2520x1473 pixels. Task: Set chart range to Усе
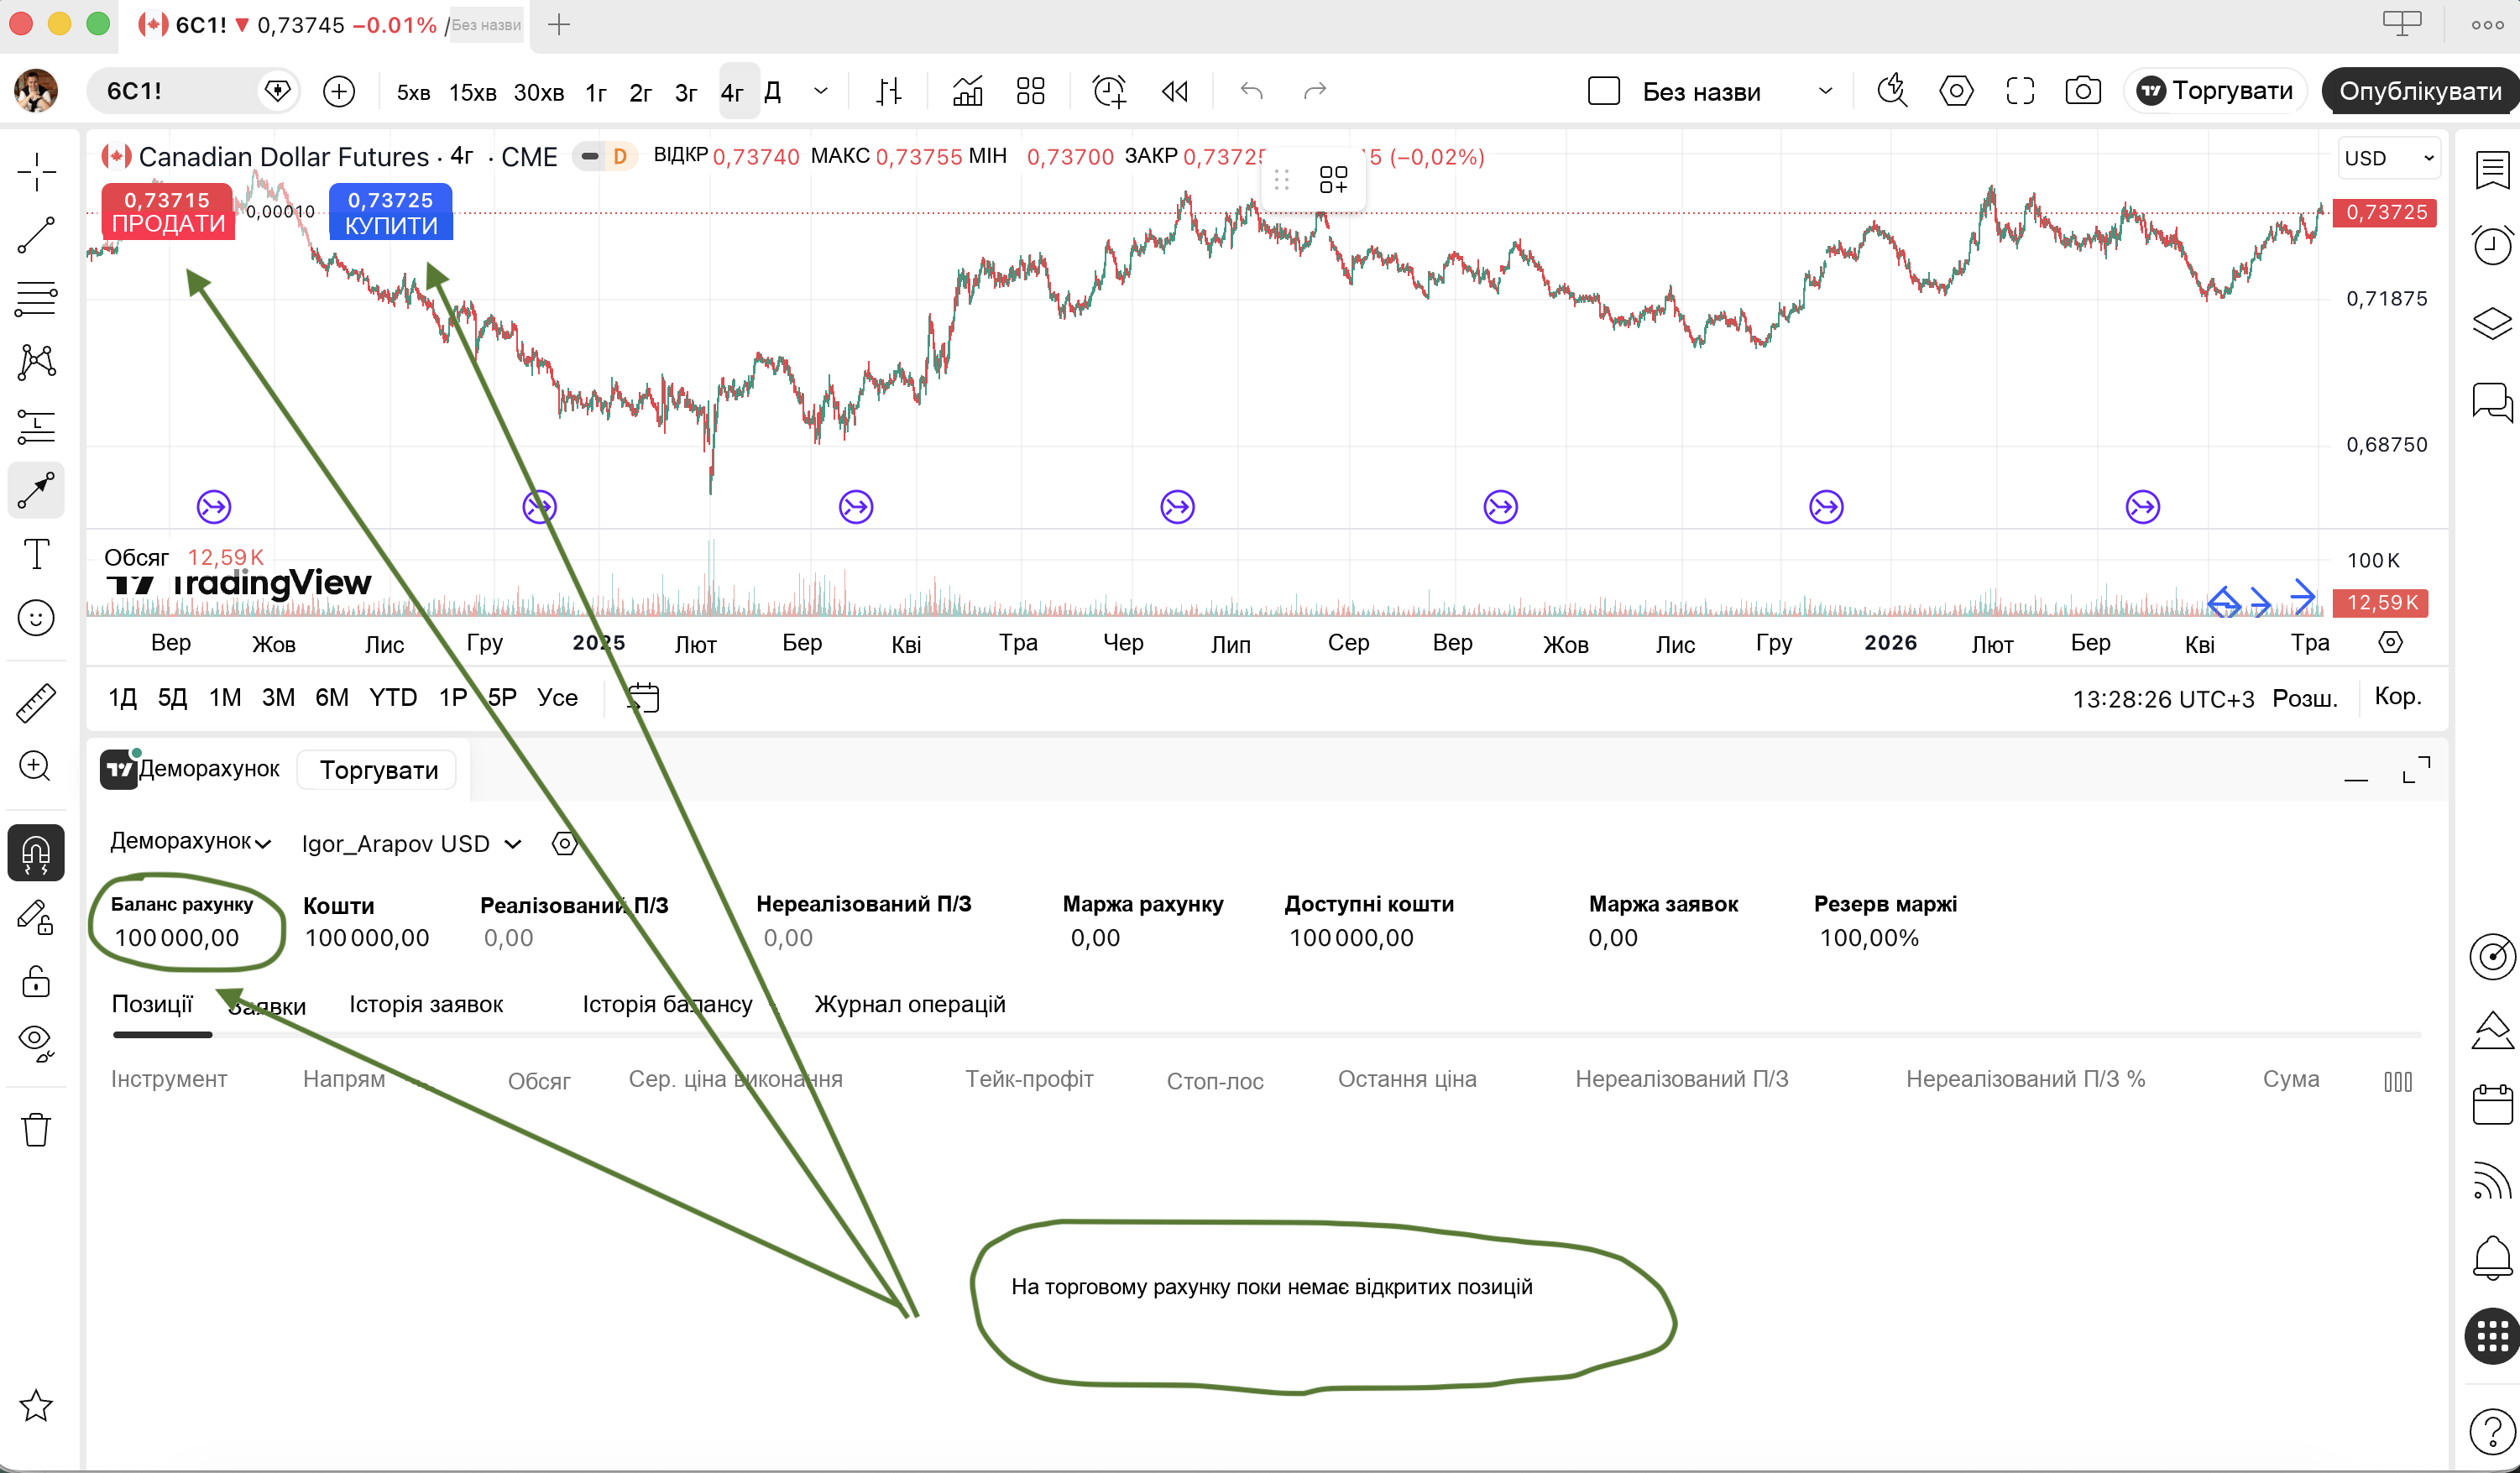[557, 697]
